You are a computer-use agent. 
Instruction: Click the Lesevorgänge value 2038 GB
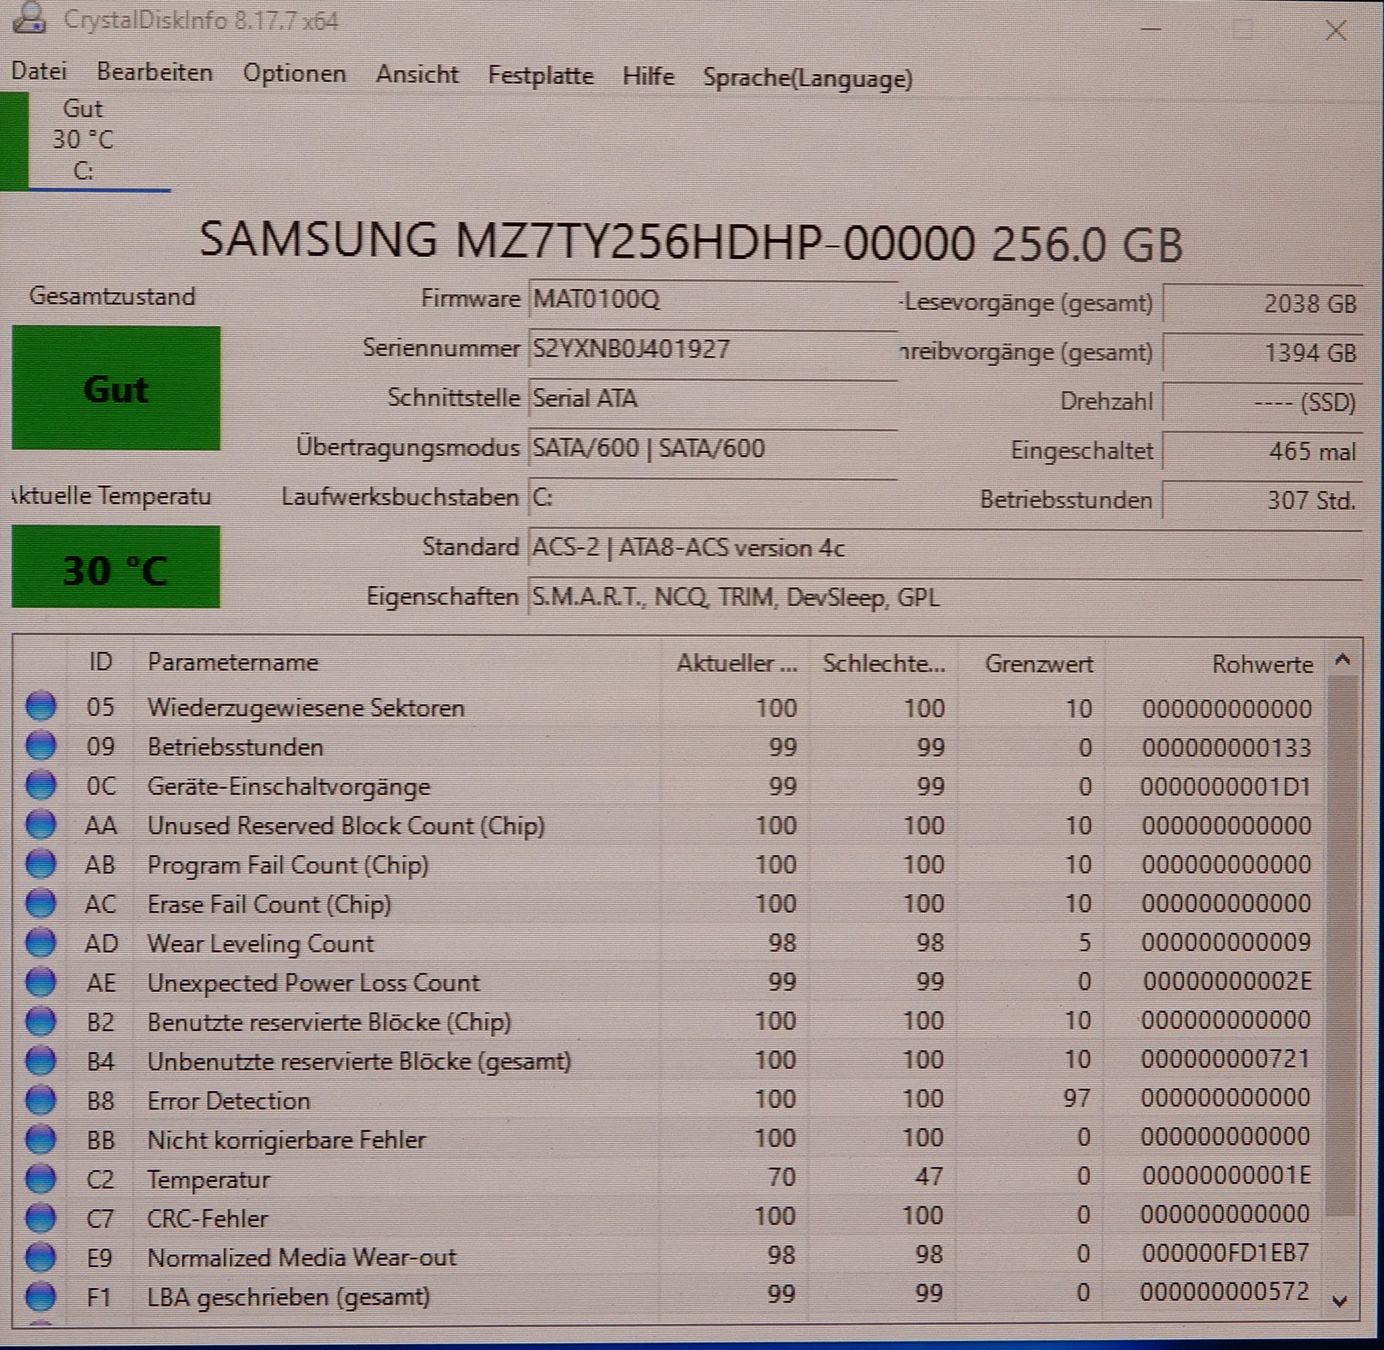tap(1263, 303)
